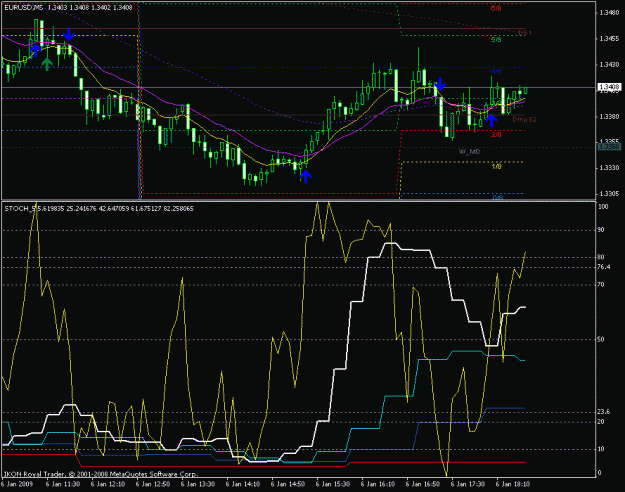Click the 70 stochastic scale value
This screenshot has width=625, height=492.
[601, 285]
